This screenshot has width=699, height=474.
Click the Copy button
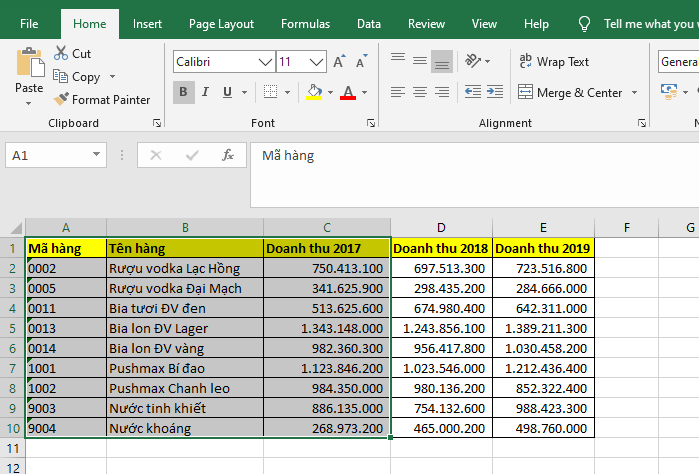[x=78, y=77]
